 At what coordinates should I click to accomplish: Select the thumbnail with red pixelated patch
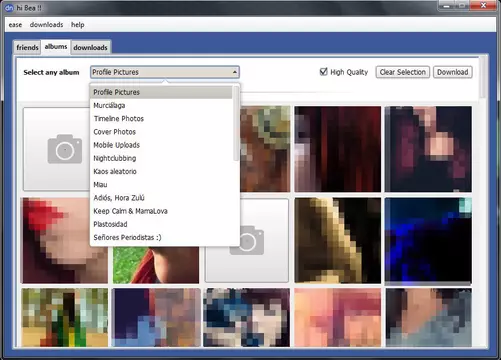[65, 240]
